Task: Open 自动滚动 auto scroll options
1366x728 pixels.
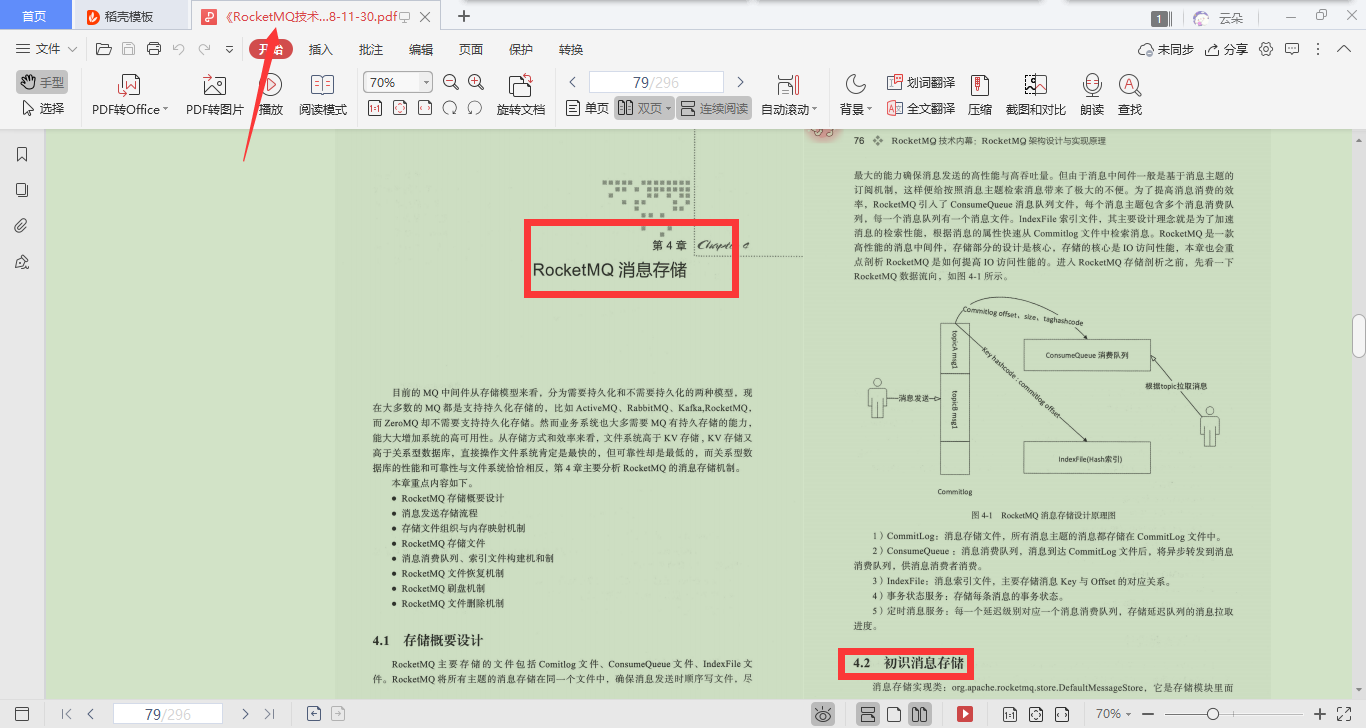Action: click(789, 96)
